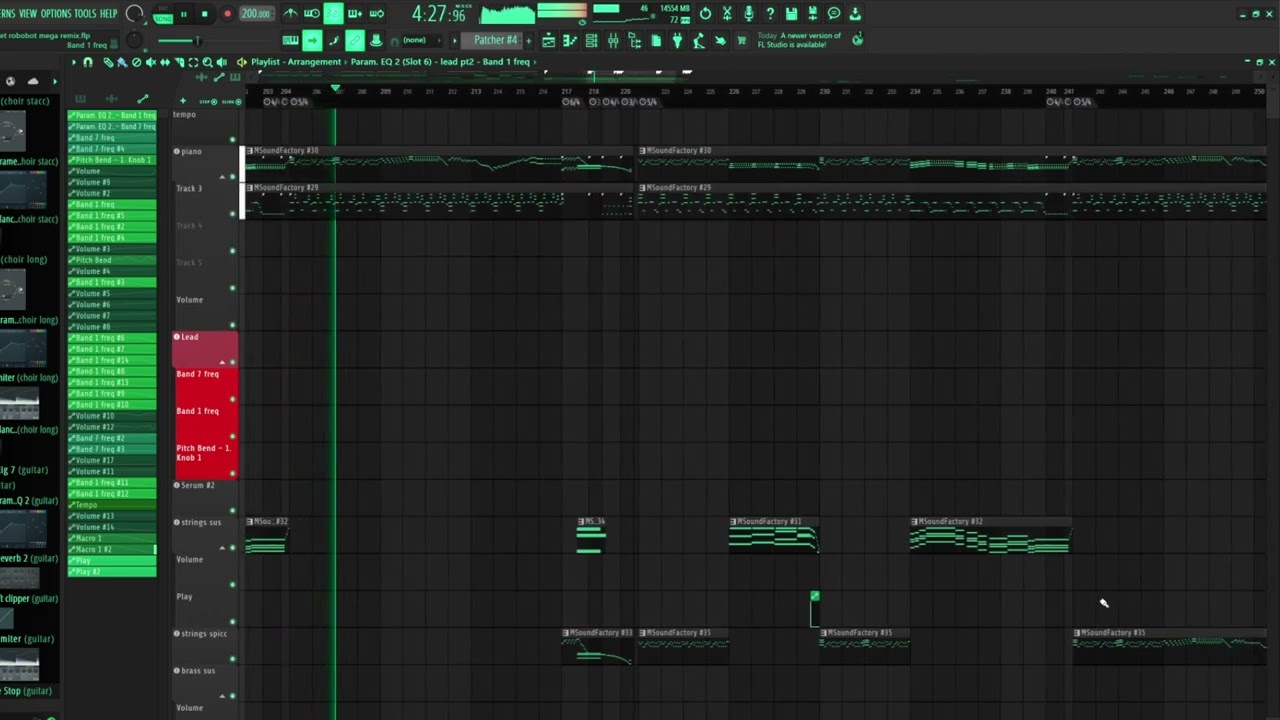Select Tempo automation clip in picker
1280x720 pixels.
(112, 505)
